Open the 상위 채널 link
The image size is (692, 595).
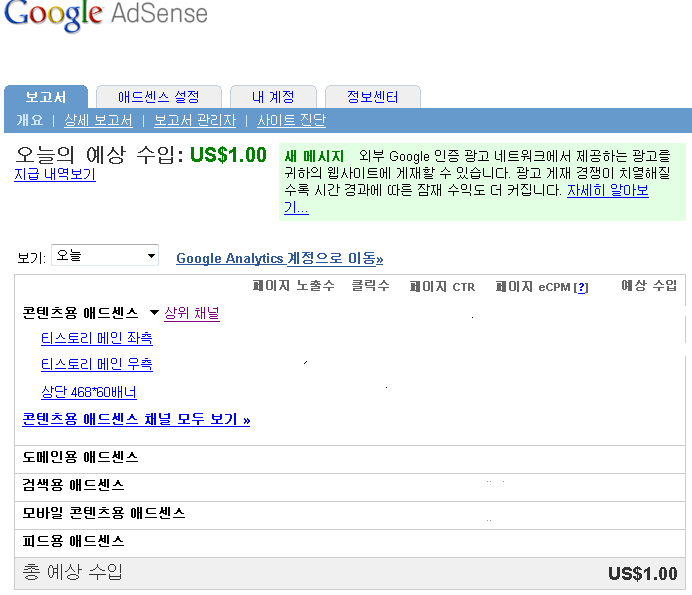tap(192, 313)
